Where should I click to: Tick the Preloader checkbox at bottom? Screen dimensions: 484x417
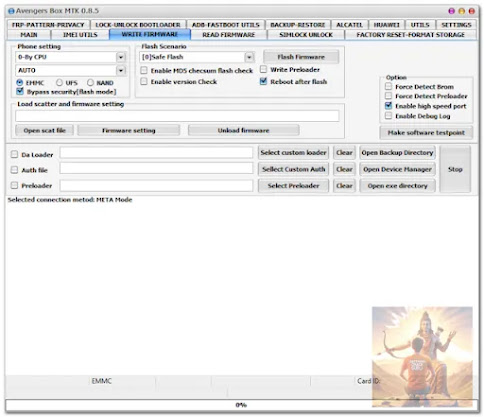coord(14,185)
